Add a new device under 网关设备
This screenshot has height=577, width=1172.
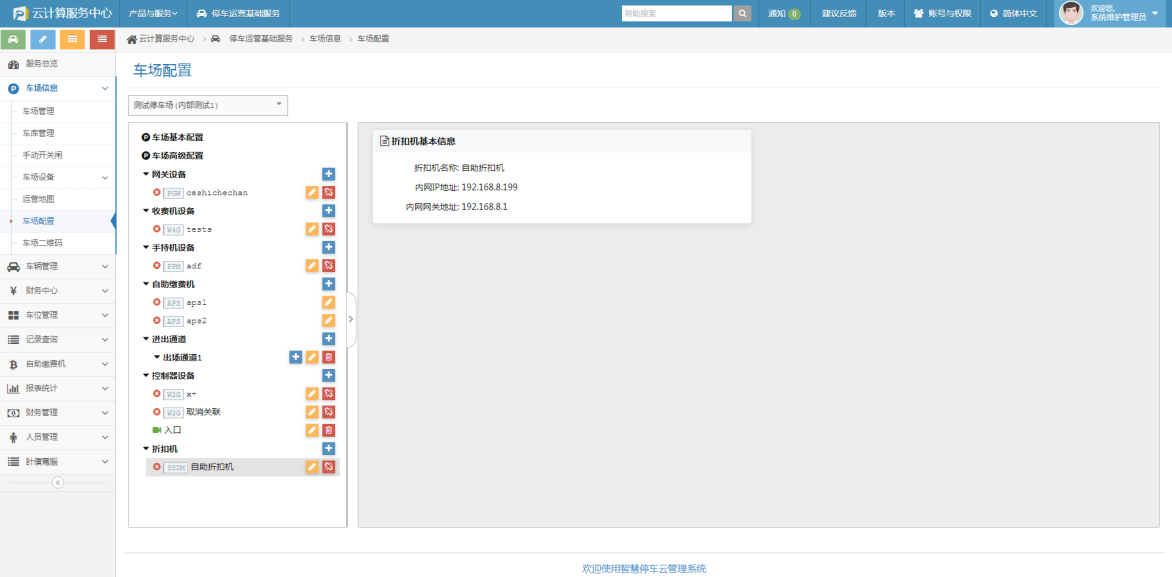coord(328,174)
